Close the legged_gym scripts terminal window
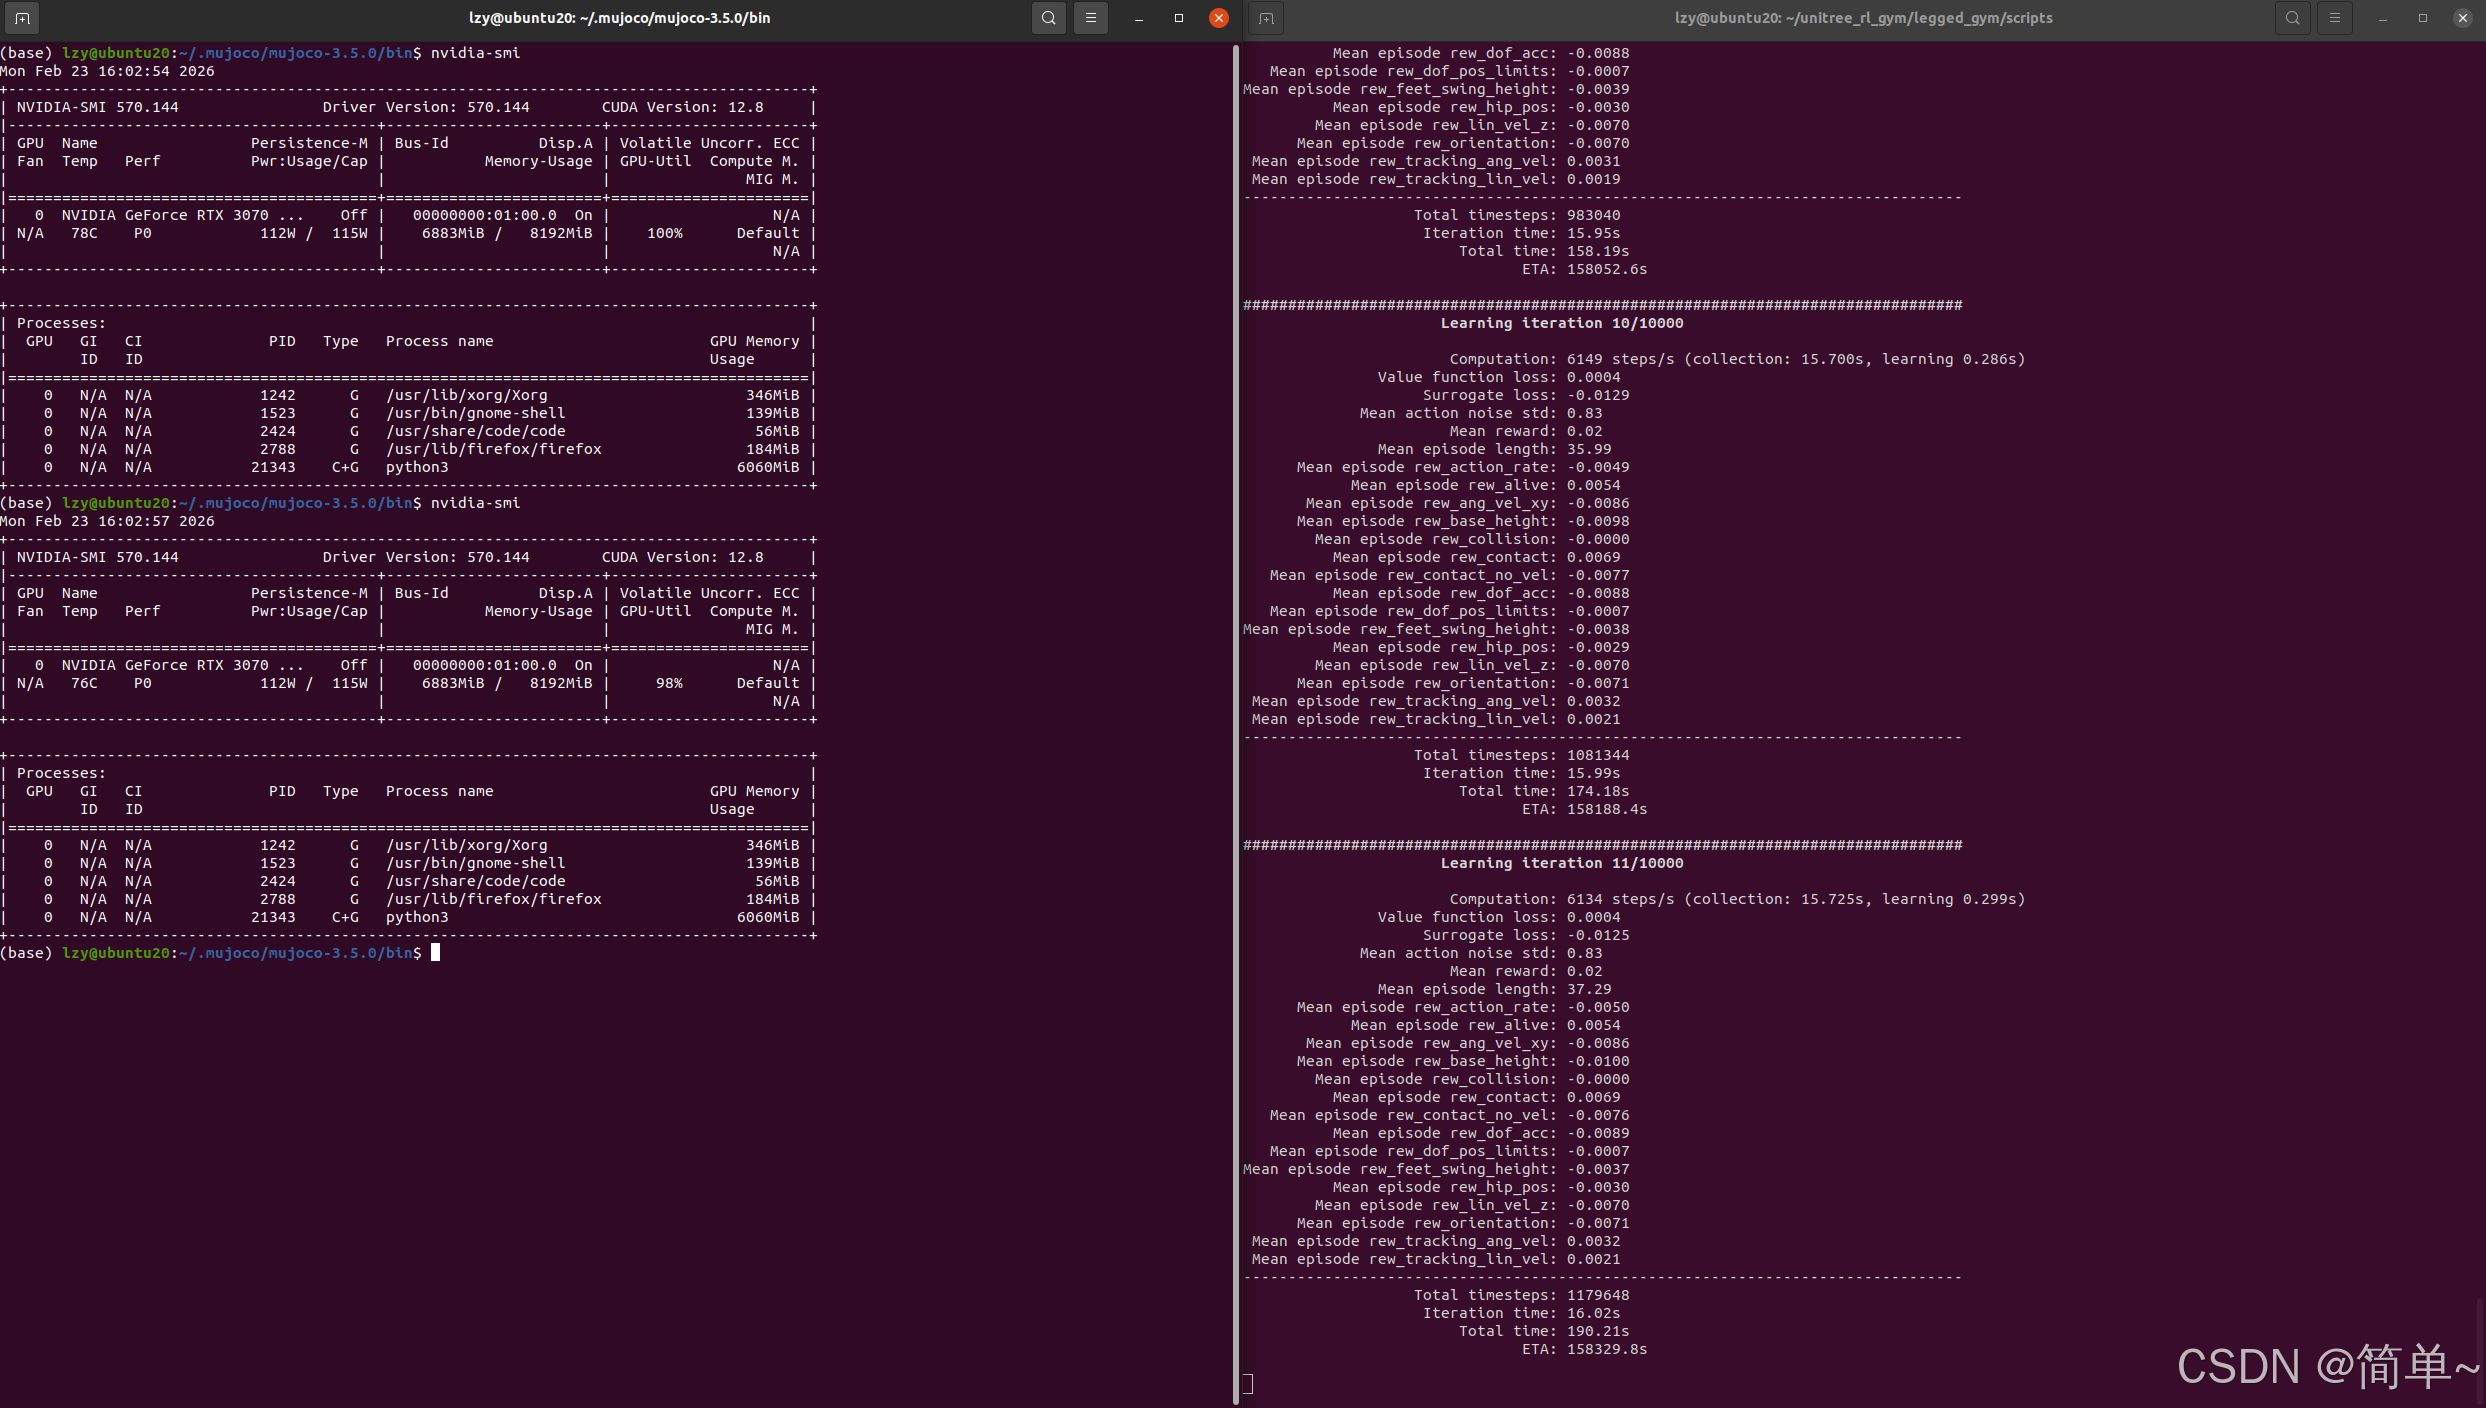The image size is (2486, 1408). click(2462, 18)
